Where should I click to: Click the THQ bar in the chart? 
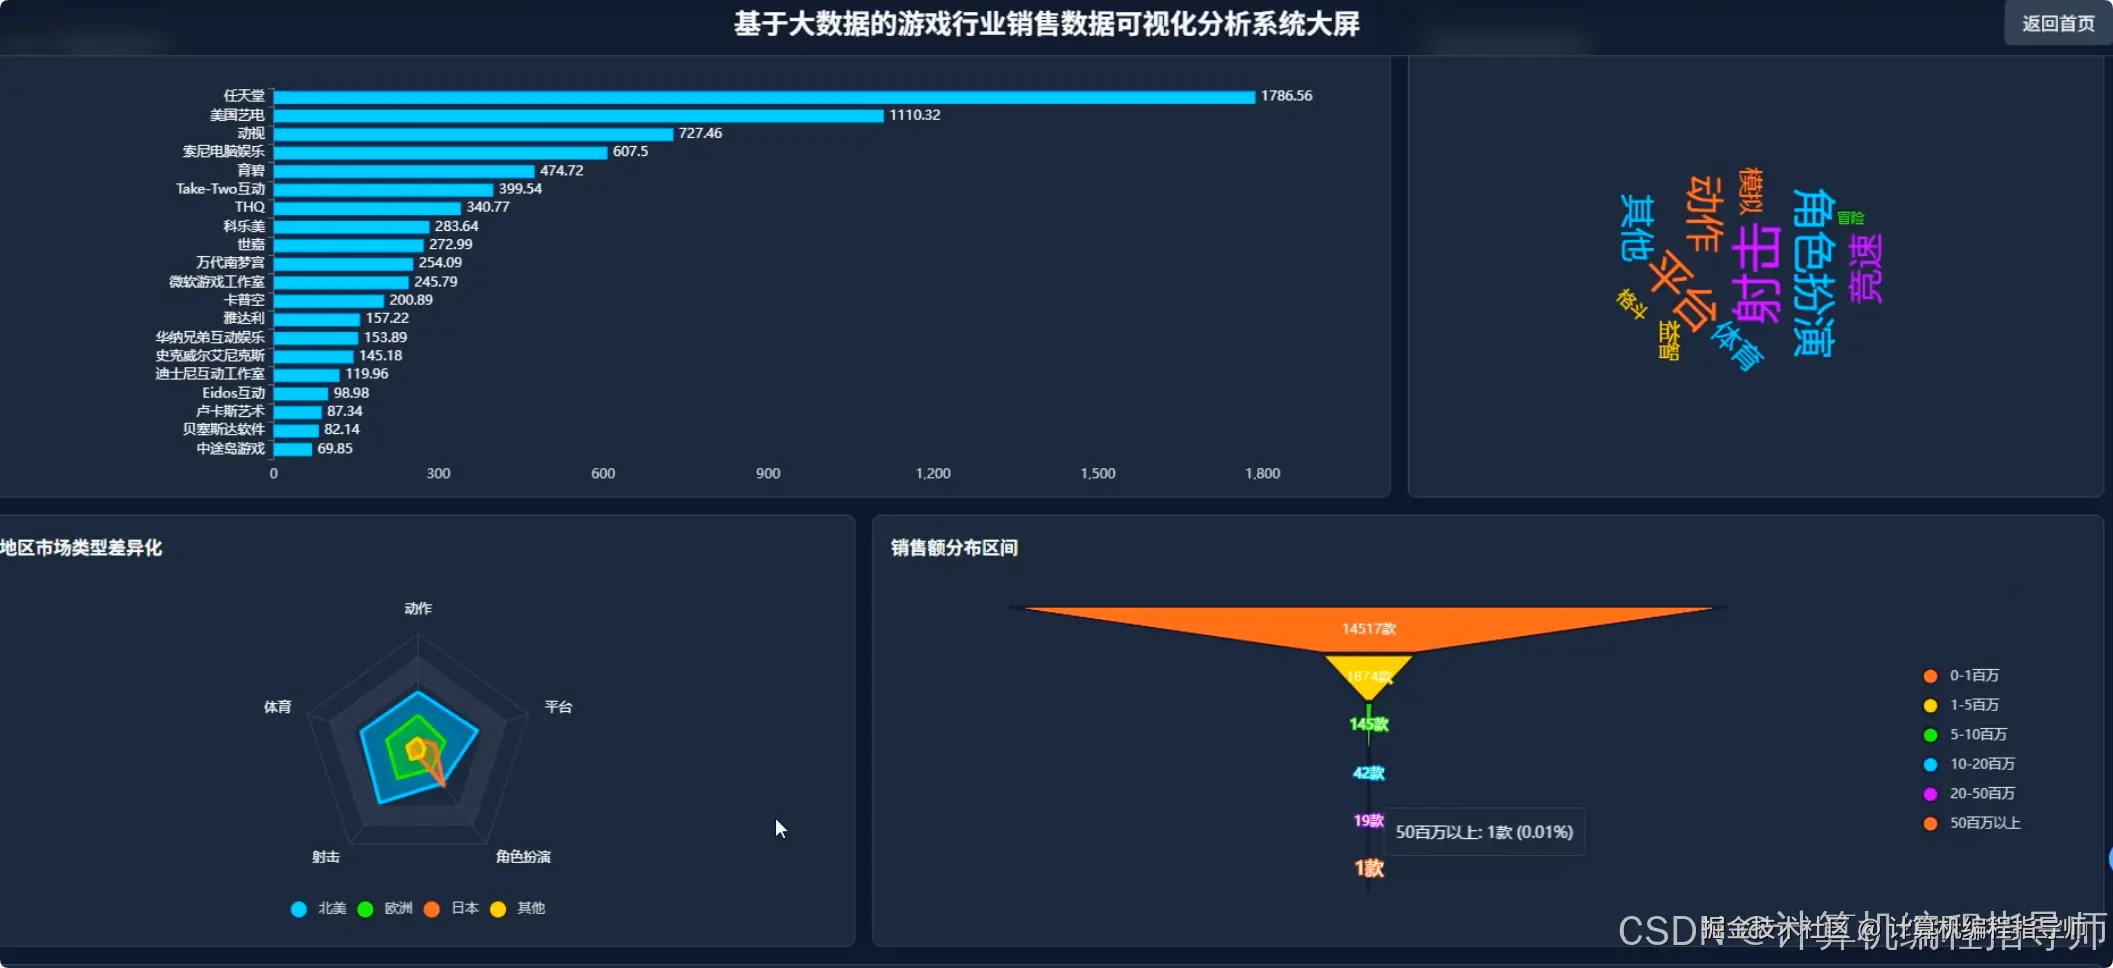coord(367,208)
